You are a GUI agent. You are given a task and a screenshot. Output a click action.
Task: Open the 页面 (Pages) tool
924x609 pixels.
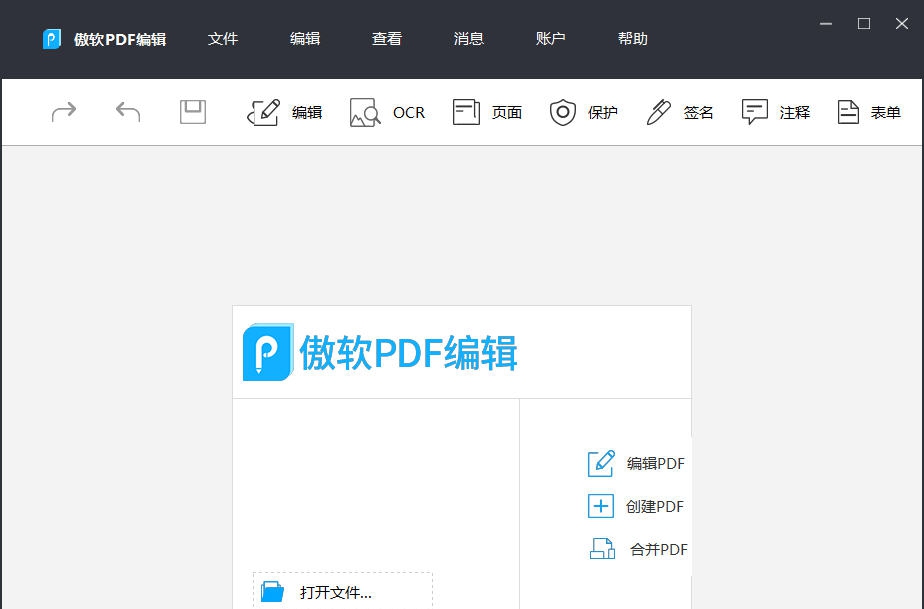click(487, 112)
